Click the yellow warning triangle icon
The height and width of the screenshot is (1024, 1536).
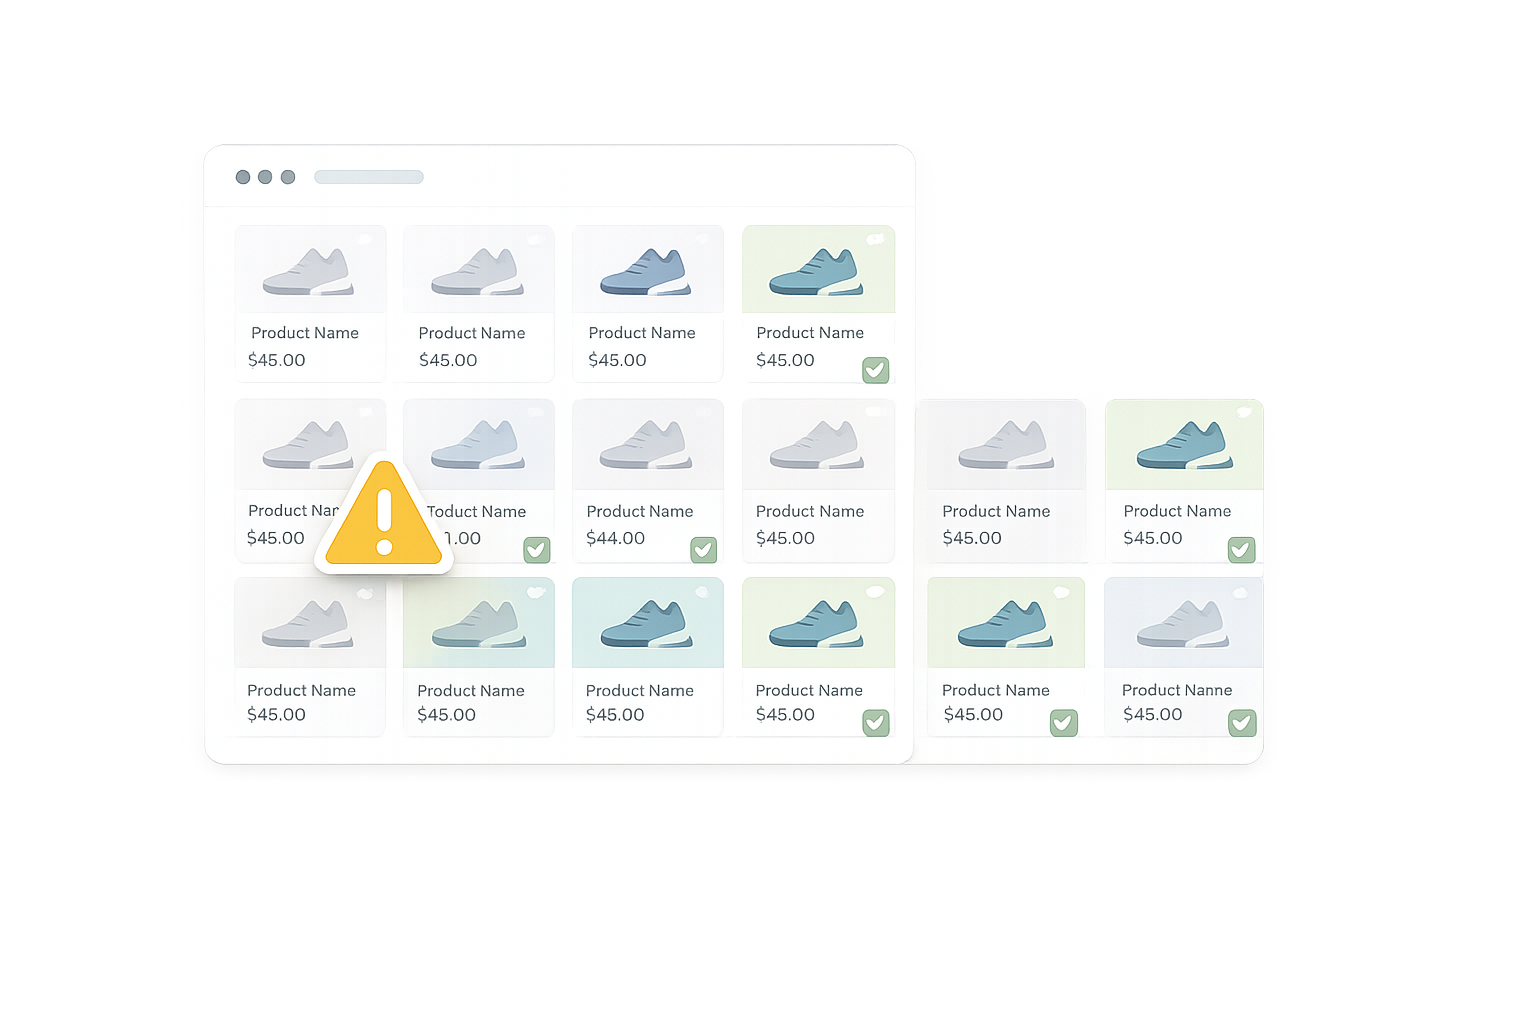click(x=383, y=515)
